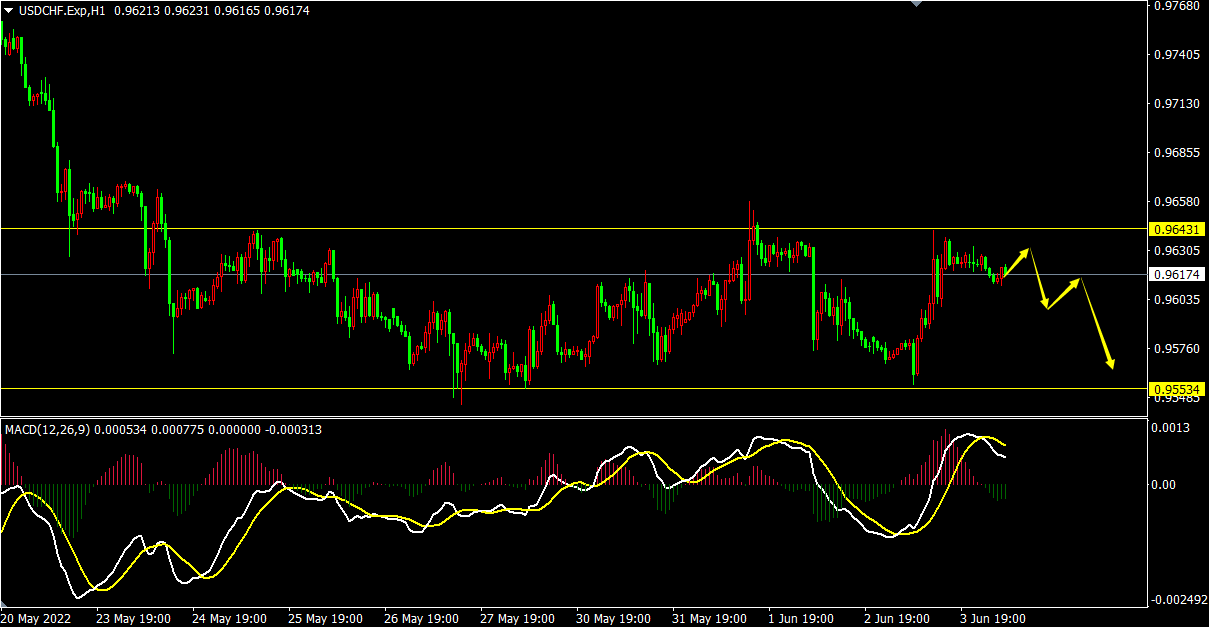
Task: Click the yellow 0.96431 price tag
Action: point(1176,229)
